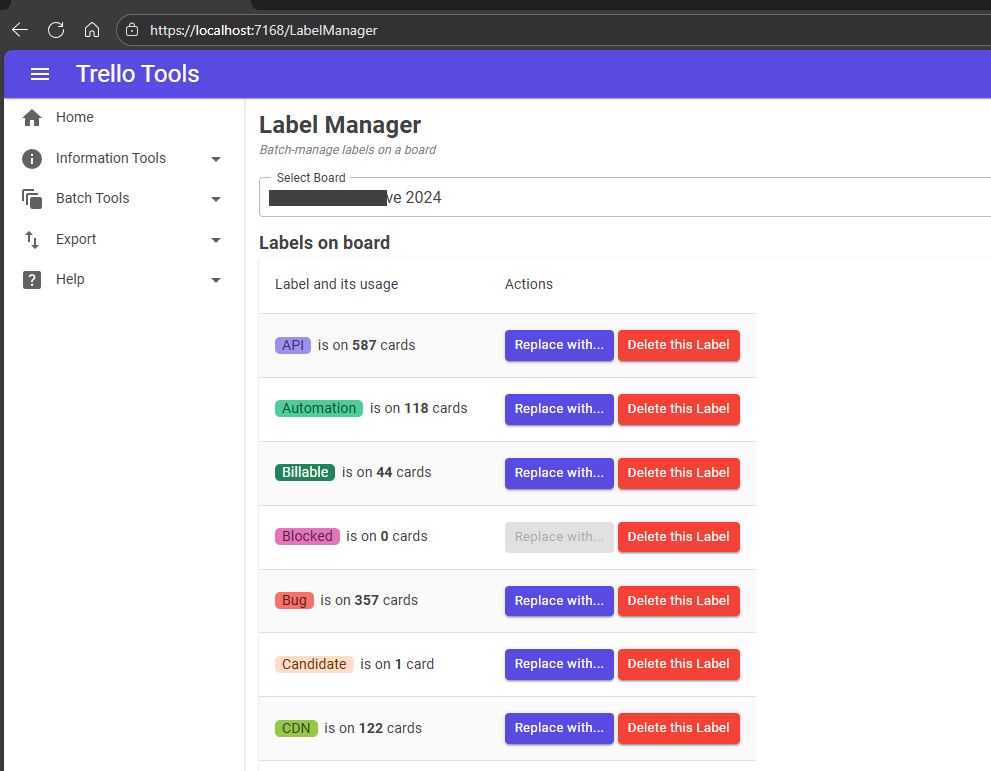991x771 pixels.
Task: Click Replace with for the Automation label
Action: (x=559, y=409)
